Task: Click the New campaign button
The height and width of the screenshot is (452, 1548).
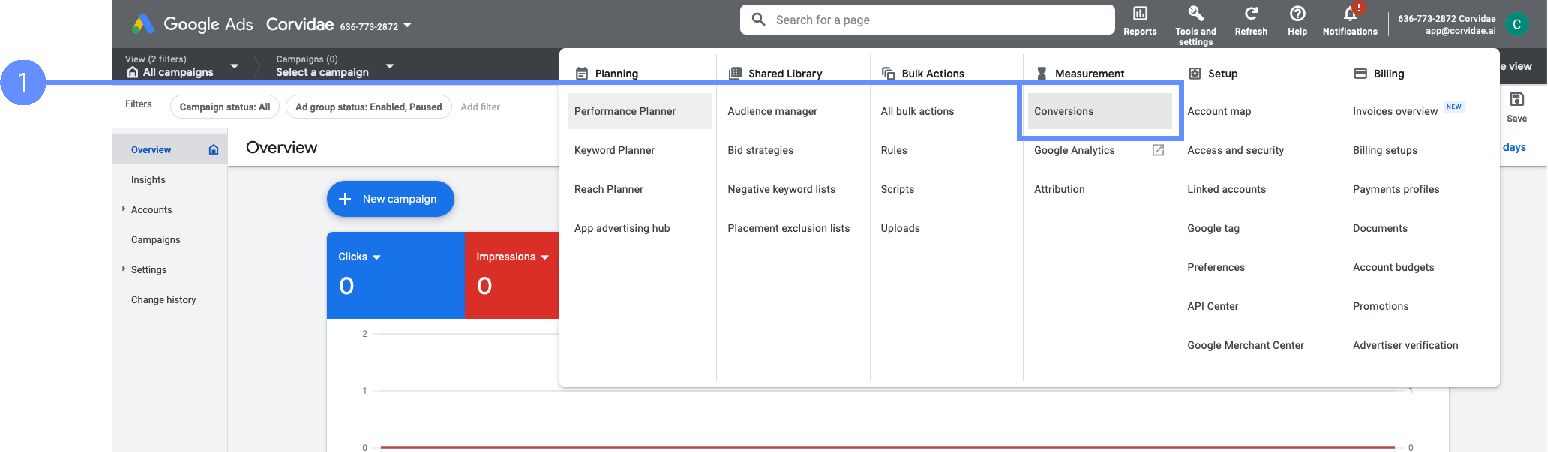Action: (390, 199)
